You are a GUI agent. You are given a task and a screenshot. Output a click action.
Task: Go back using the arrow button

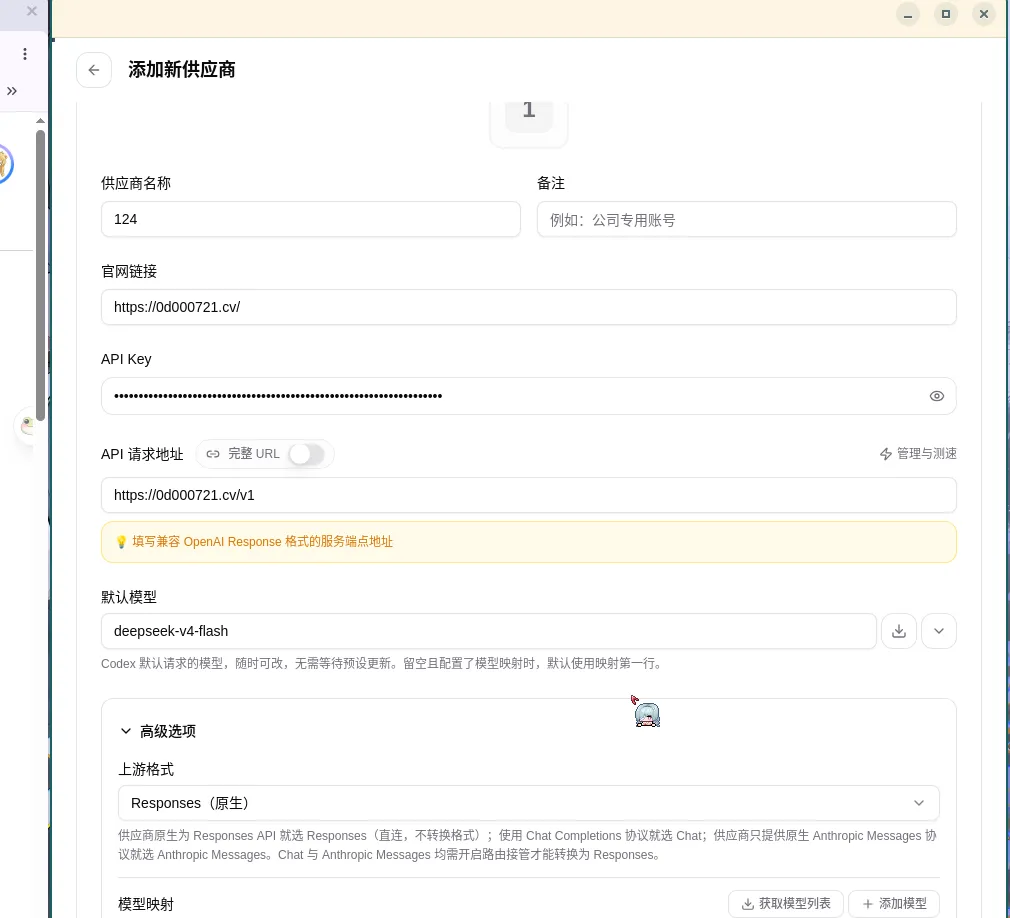[x=94, y=70]
